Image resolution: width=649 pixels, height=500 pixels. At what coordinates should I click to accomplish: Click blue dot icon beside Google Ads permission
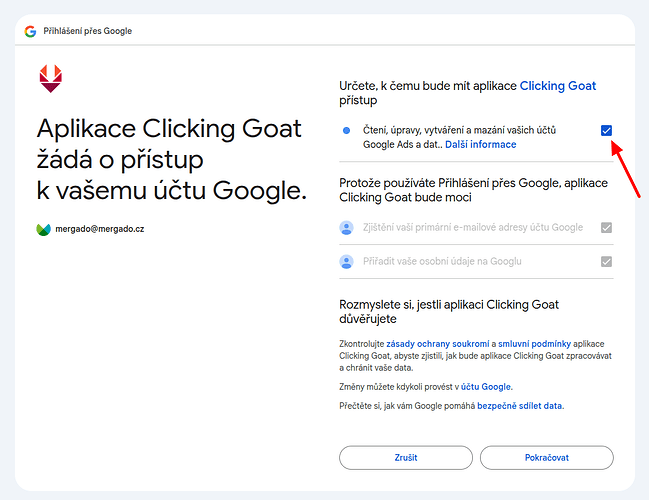(346, 131)
